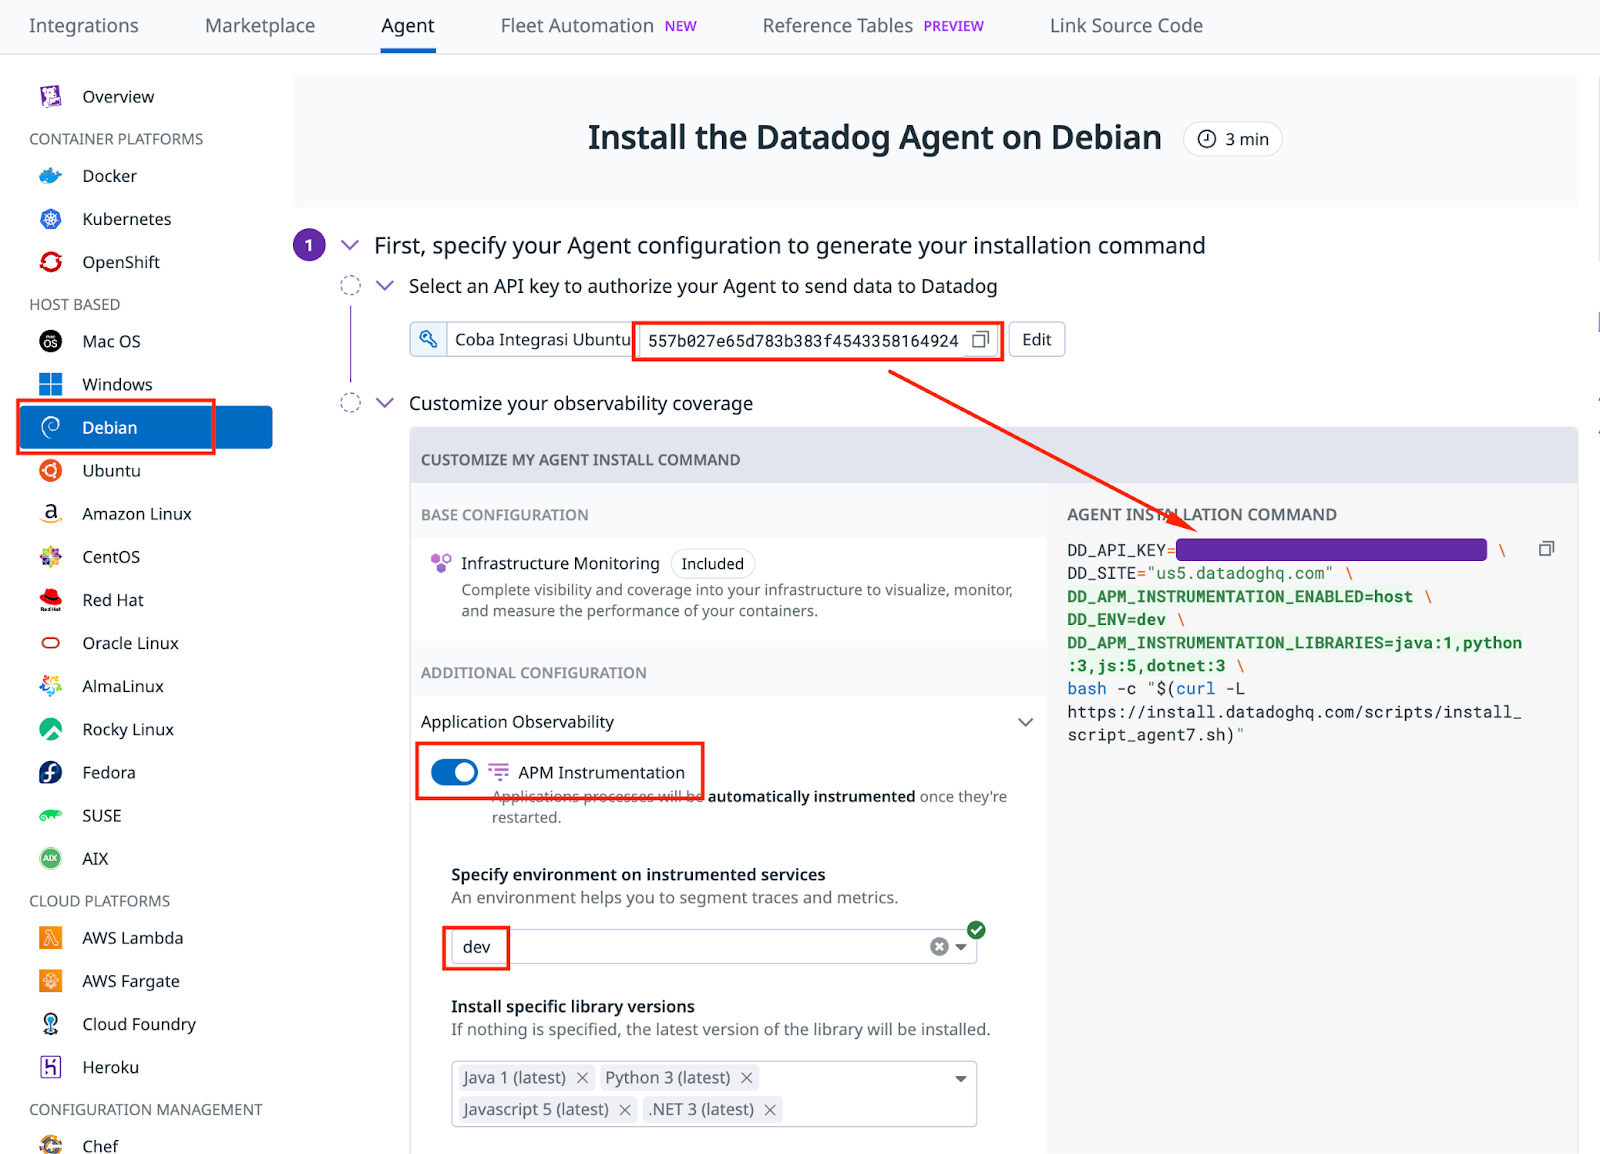The width and height of the screenshot is (1600, 1154).
Task: Select the Agent tab
Action: pos(408,26)
